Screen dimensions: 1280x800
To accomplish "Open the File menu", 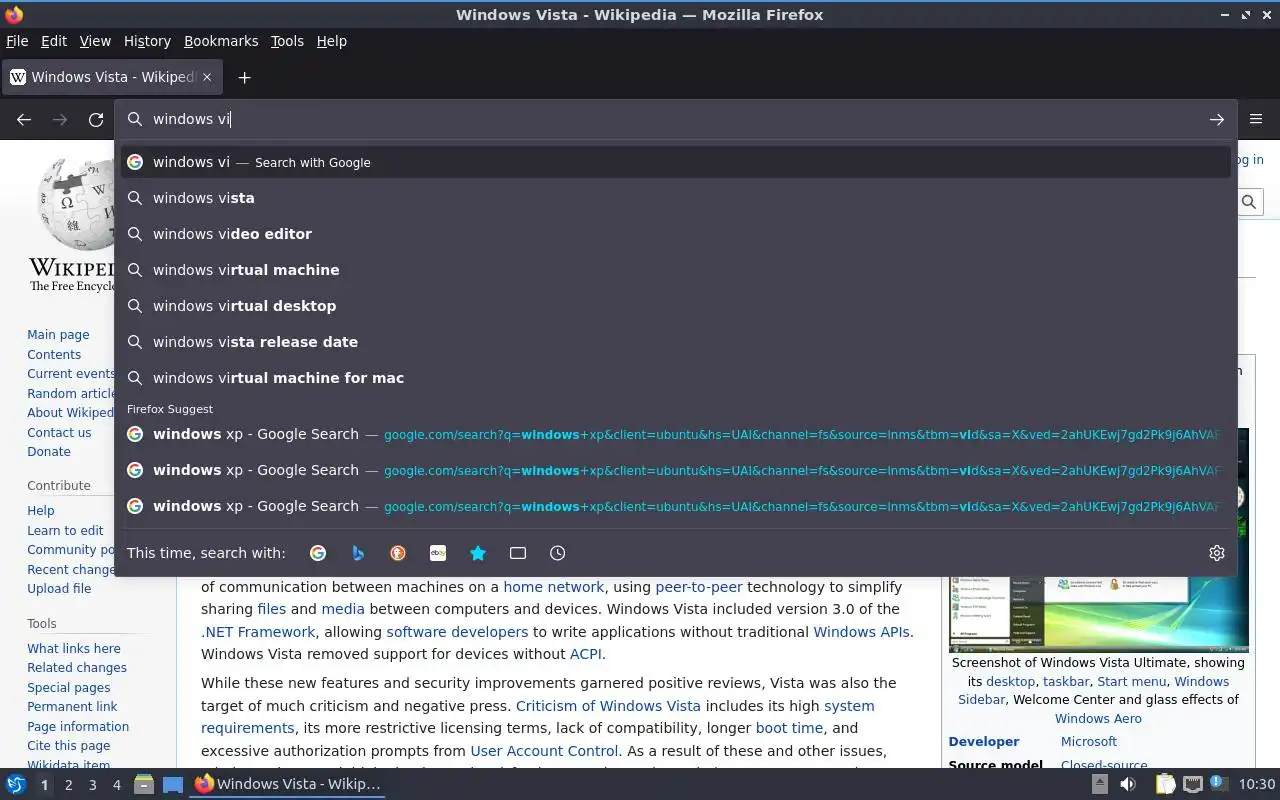I will coord(17,41).
